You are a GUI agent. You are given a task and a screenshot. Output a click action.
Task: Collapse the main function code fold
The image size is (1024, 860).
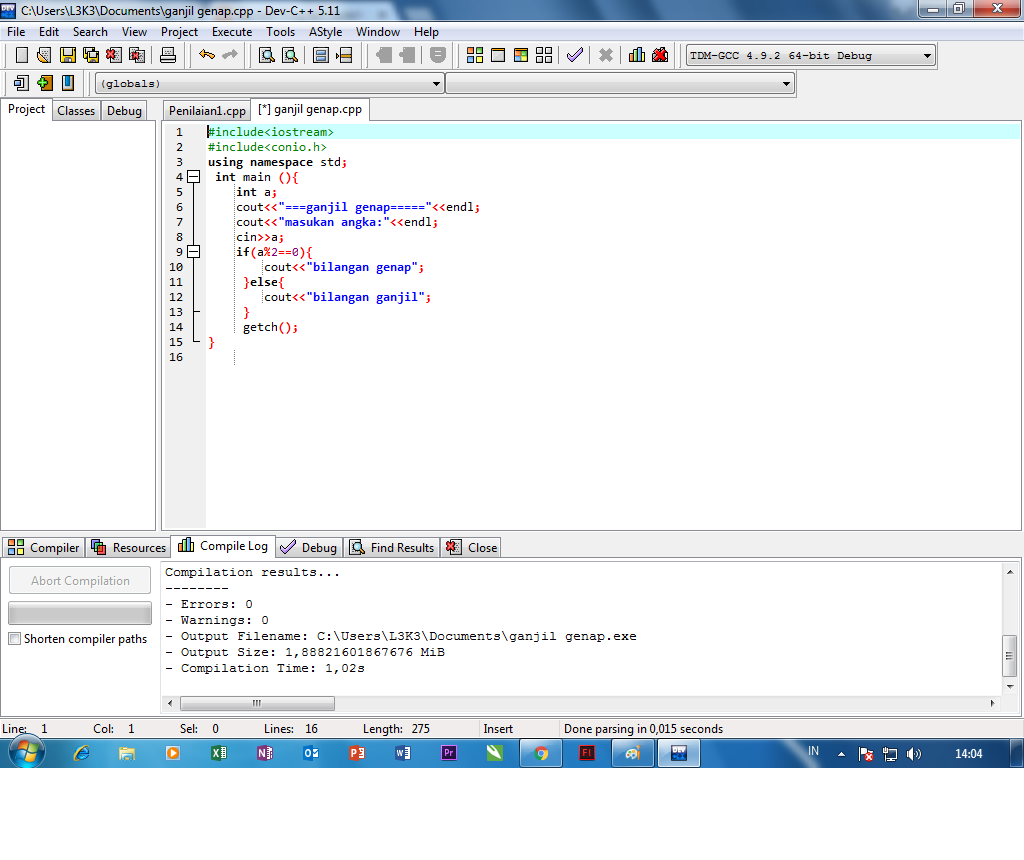coord(192,177)
